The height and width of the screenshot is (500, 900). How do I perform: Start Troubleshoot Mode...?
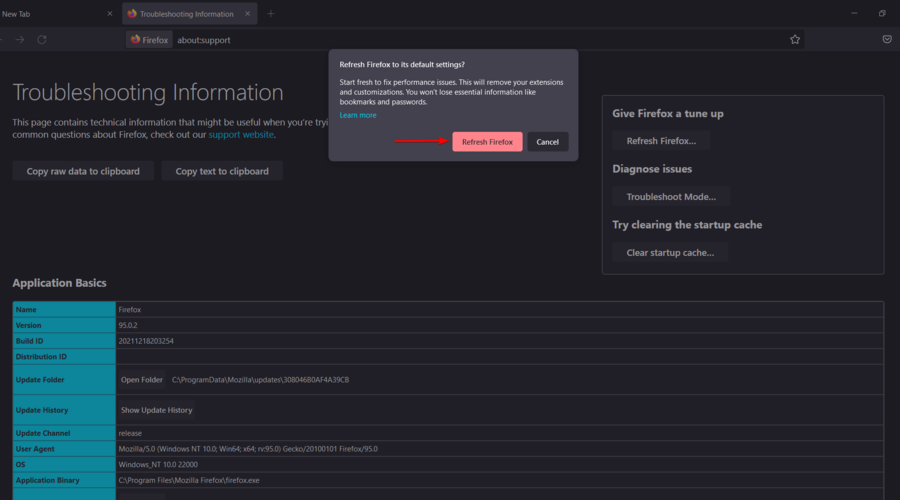click(x=671, y=197)
